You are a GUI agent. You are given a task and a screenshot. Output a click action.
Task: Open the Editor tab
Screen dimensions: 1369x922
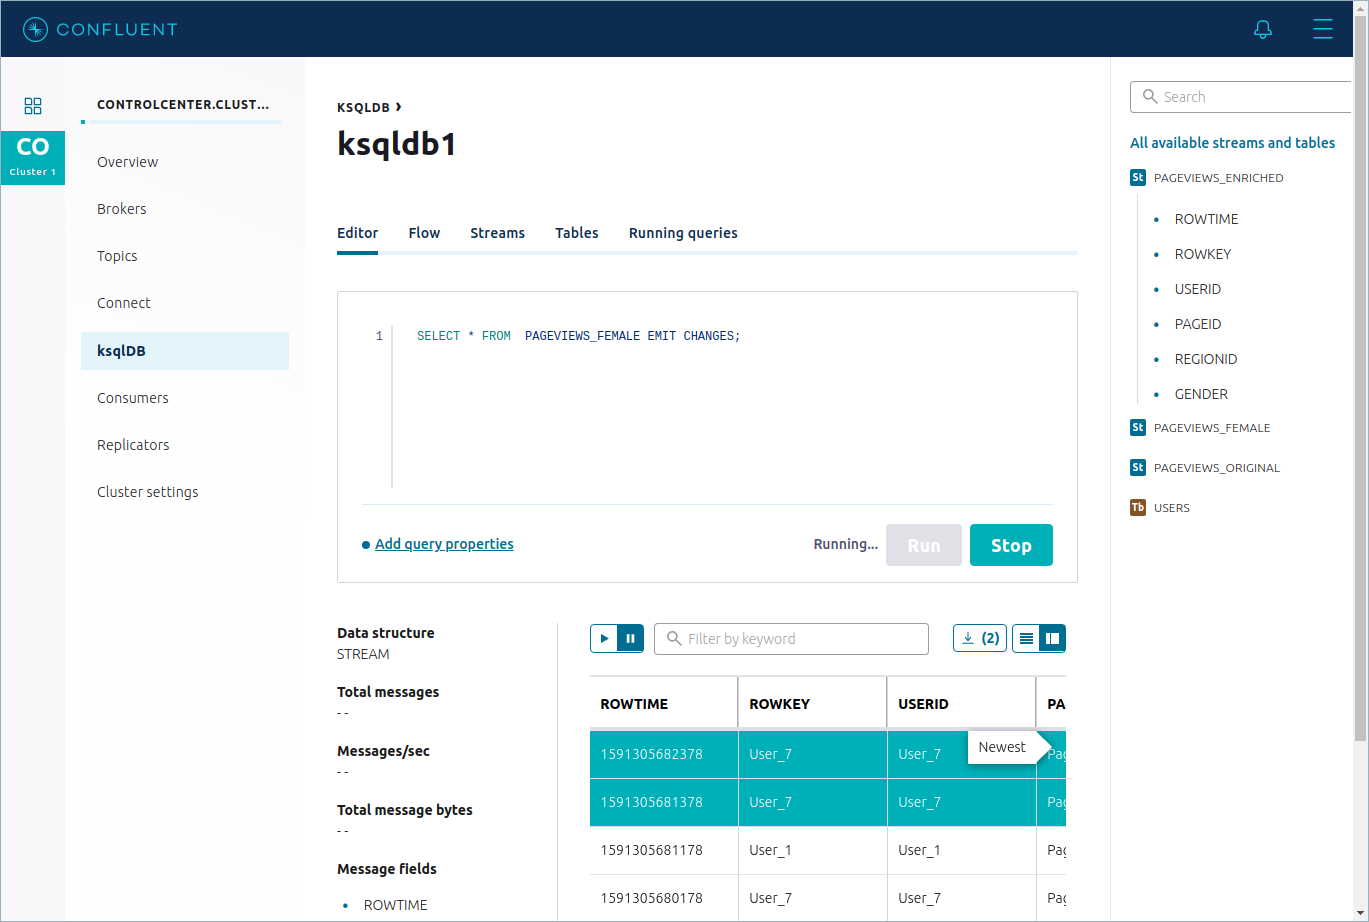(357, 233)
